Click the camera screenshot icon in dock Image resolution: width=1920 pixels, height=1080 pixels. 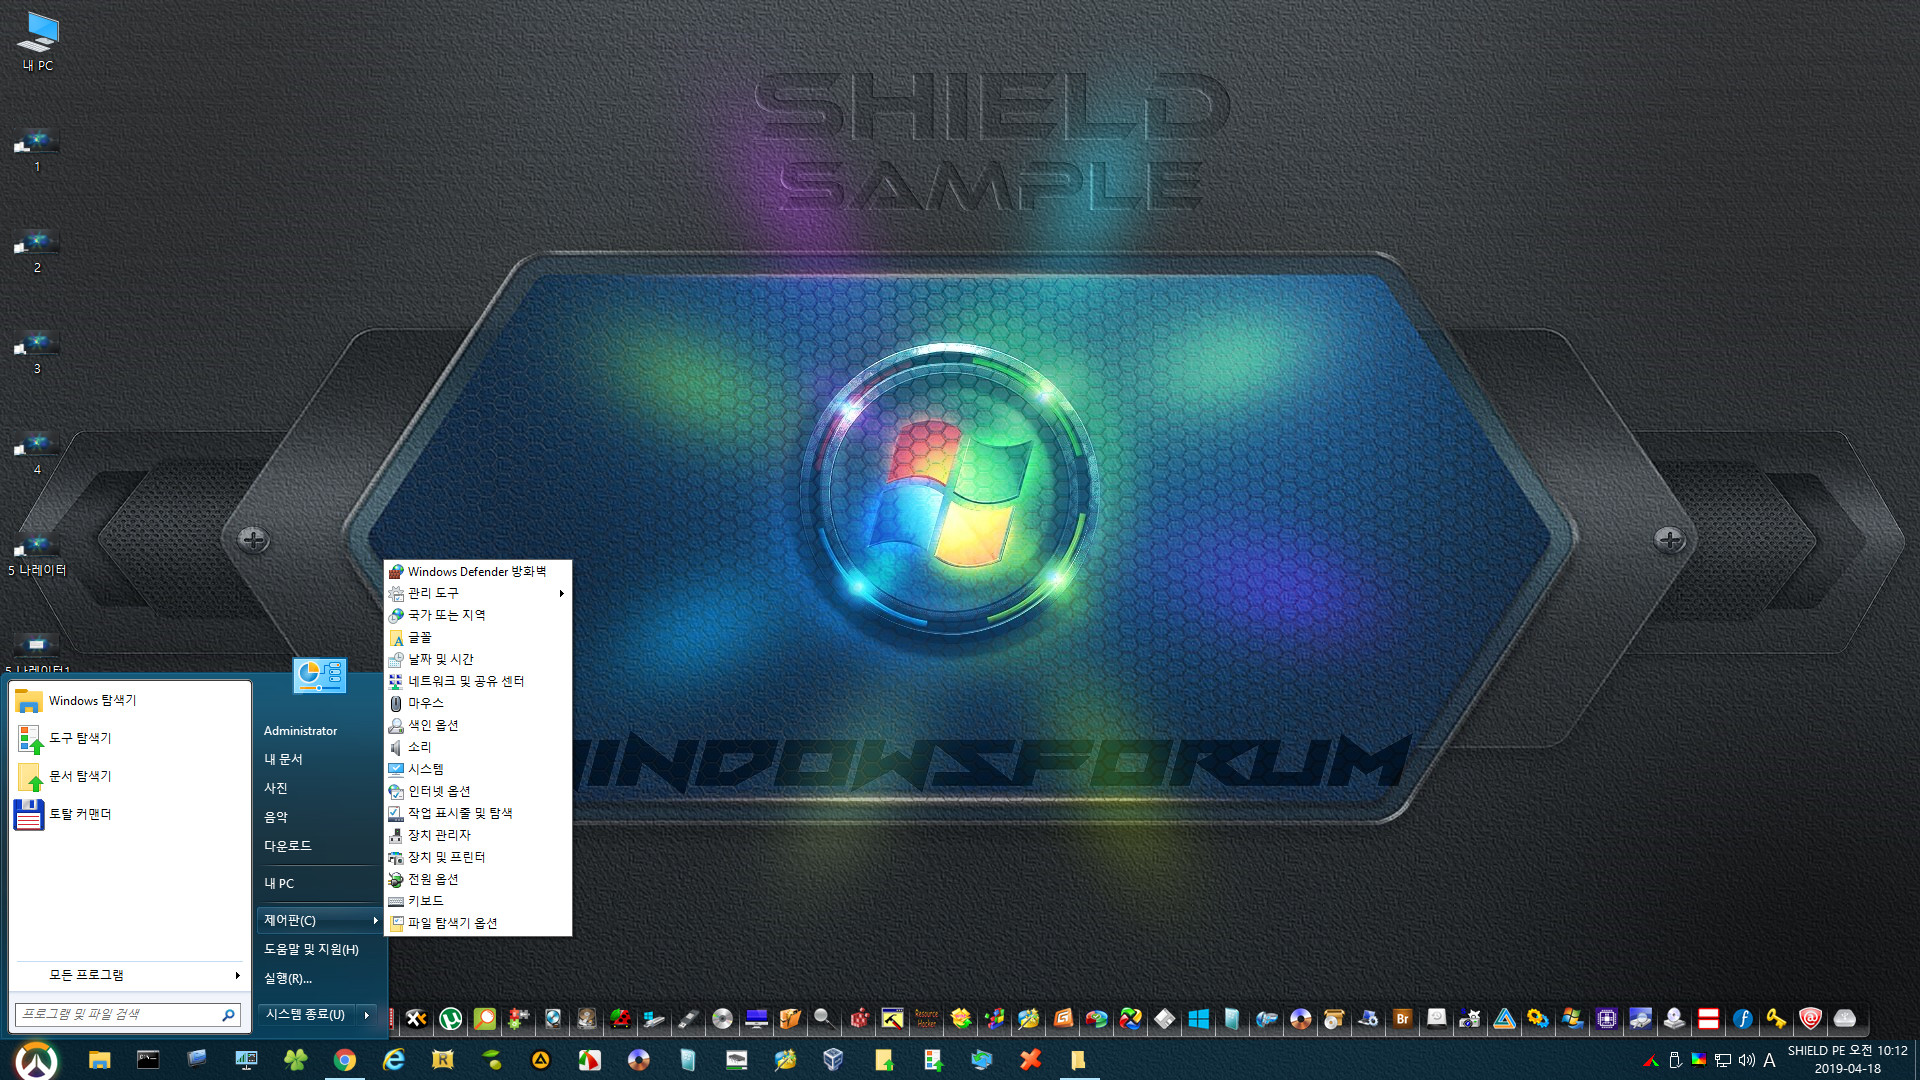[x=1470, y=1018]
